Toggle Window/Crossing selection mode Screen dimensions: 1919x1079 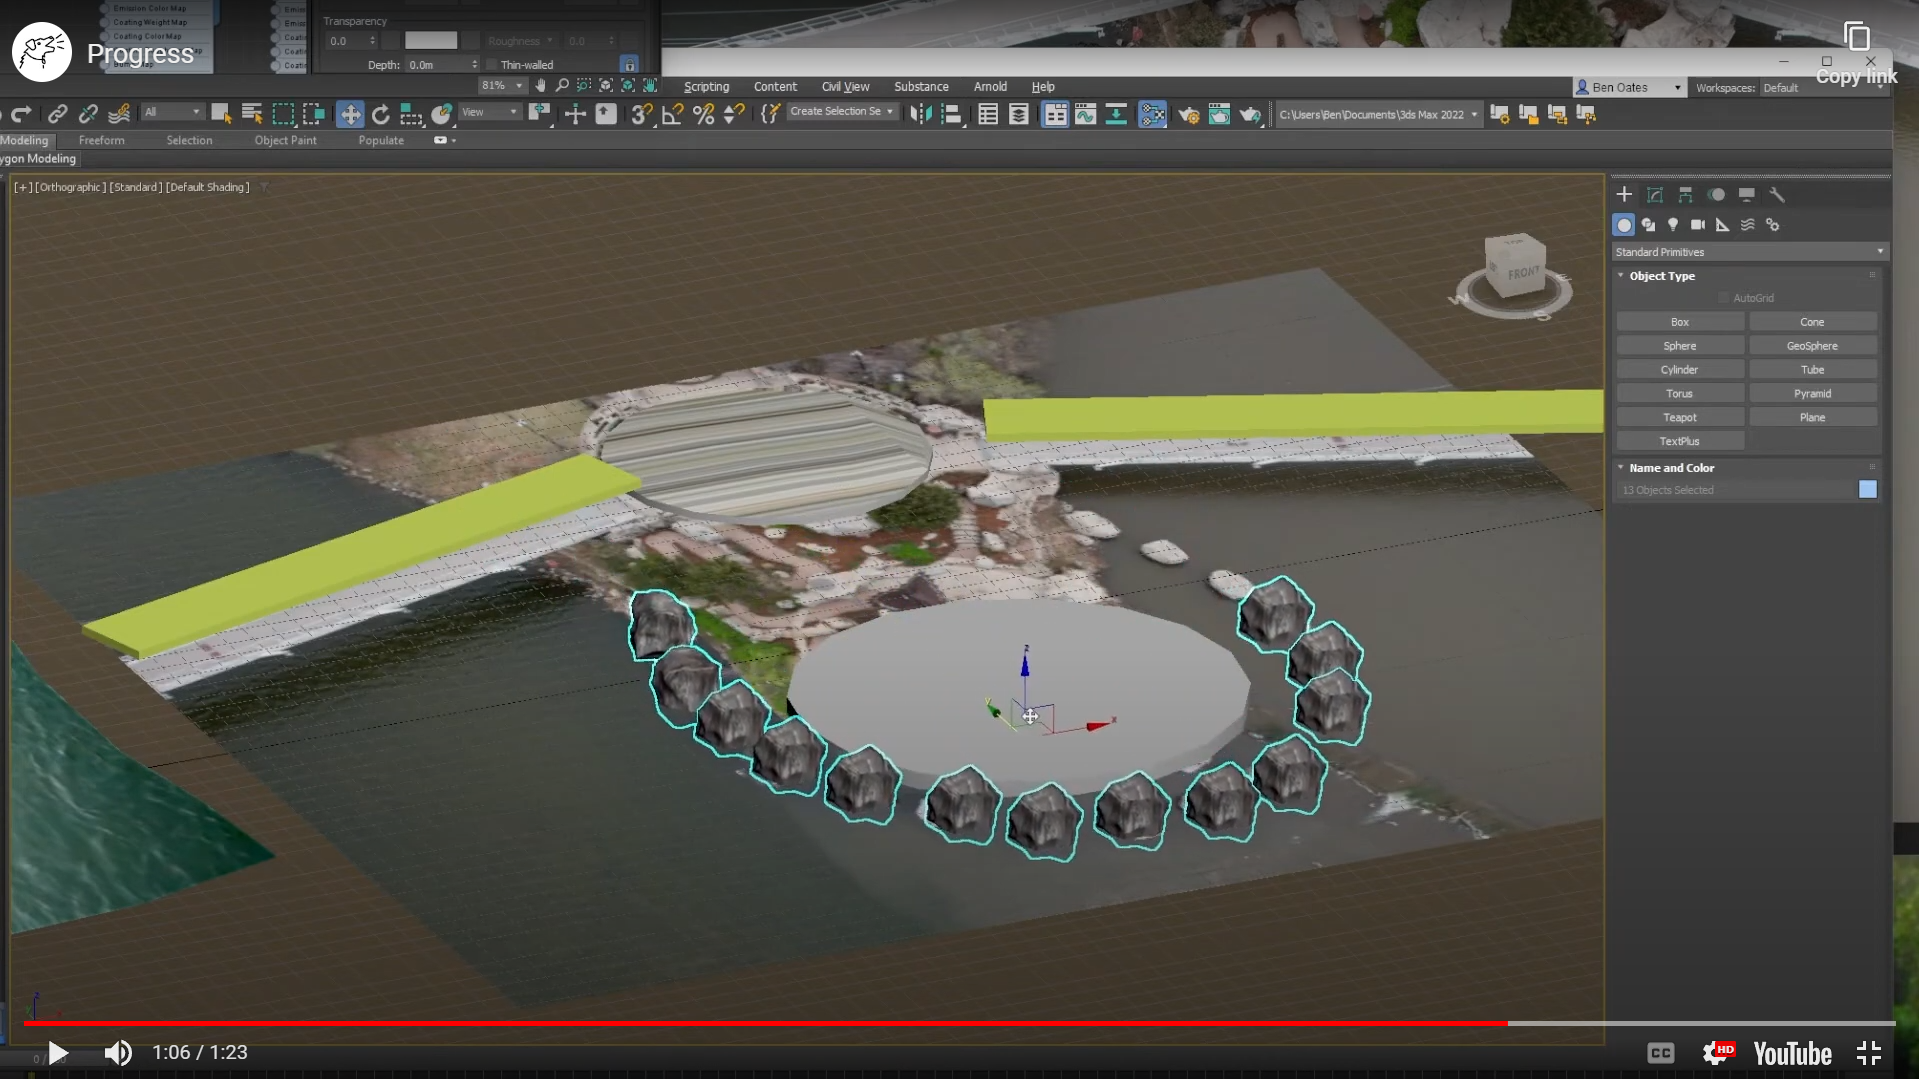point(314,114)
